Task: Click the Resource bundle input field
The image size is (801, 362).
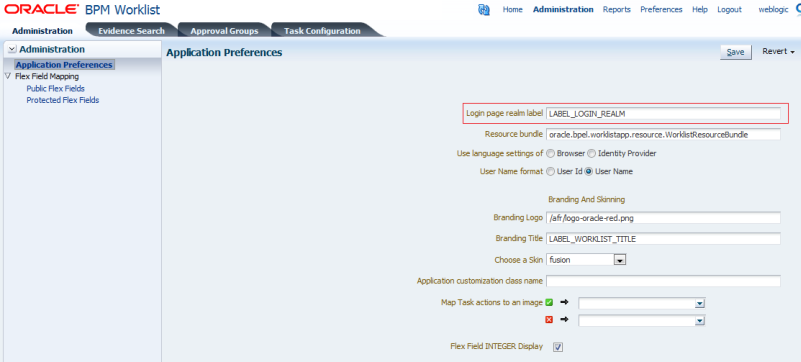Action: click(x=663, y=135)
